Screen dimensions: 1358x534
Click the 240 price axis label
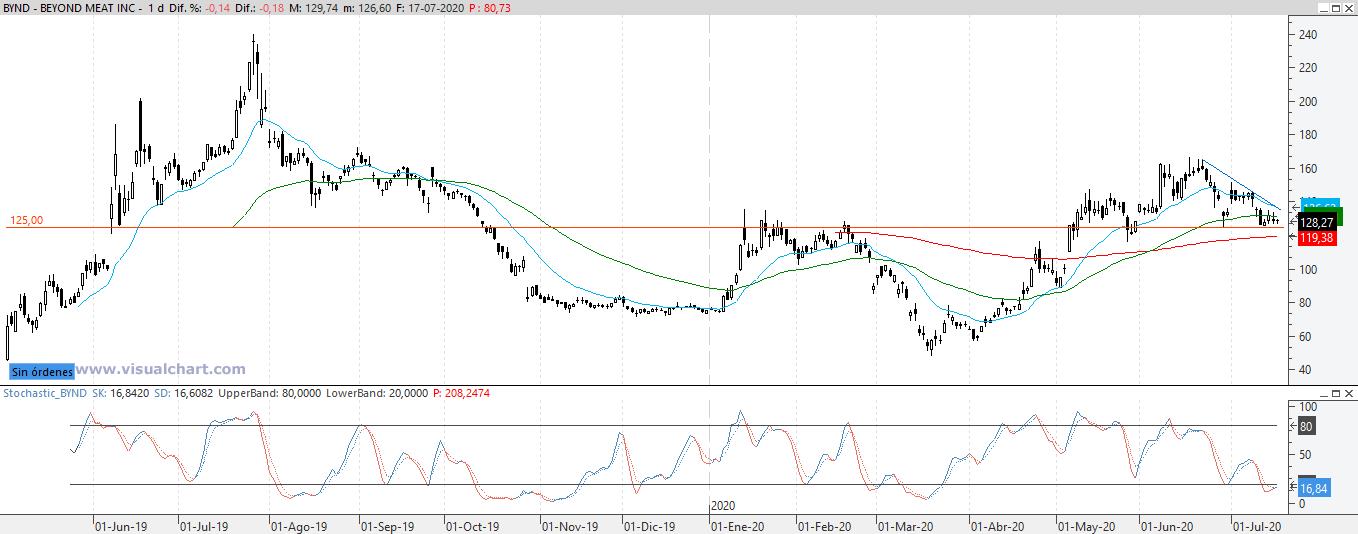(x=1308, y=35)
